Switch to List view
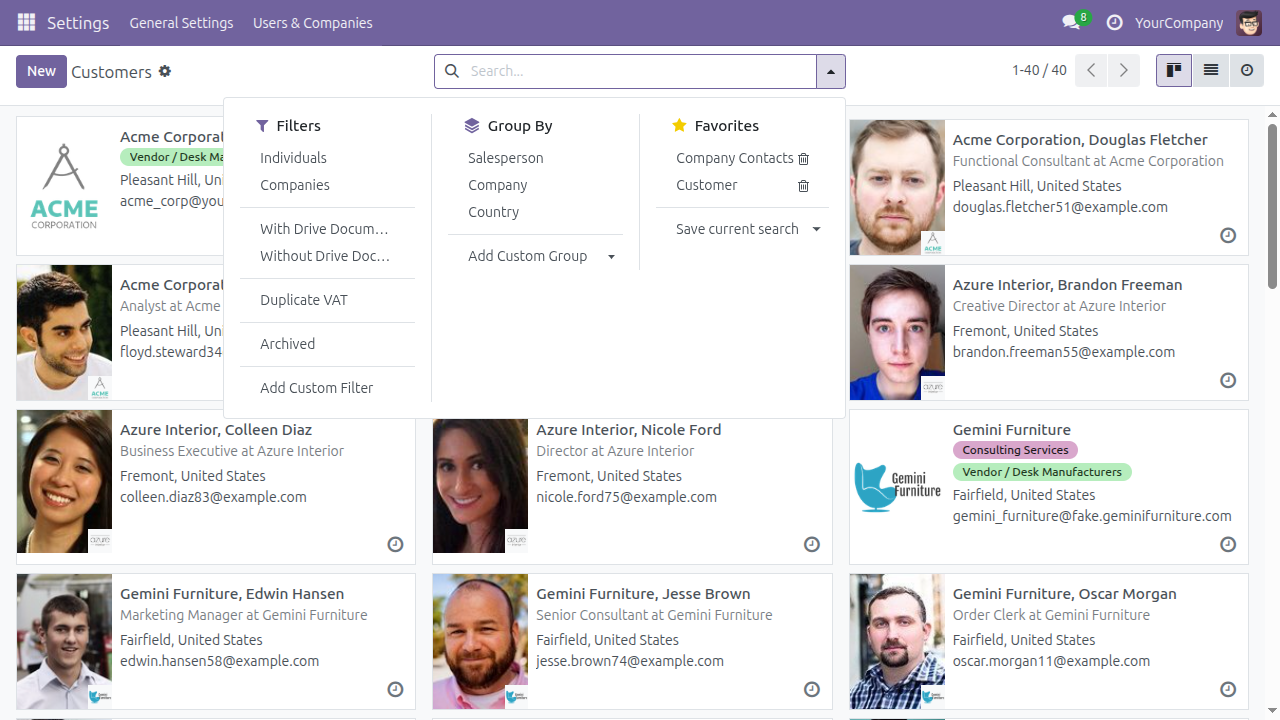The height and width of the screenshot is (720, 1280). [x=1211, y=71]
